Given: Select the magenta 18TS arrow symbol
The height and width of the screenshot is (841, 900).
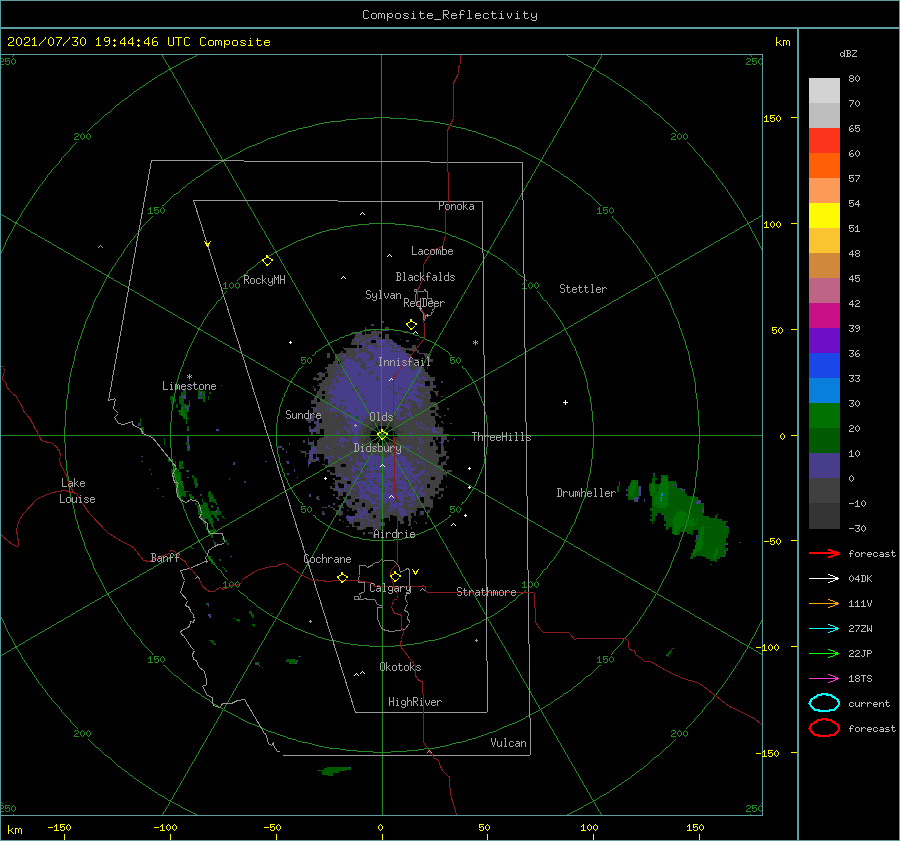Looking at the screenshot, I should pos(824,679).
